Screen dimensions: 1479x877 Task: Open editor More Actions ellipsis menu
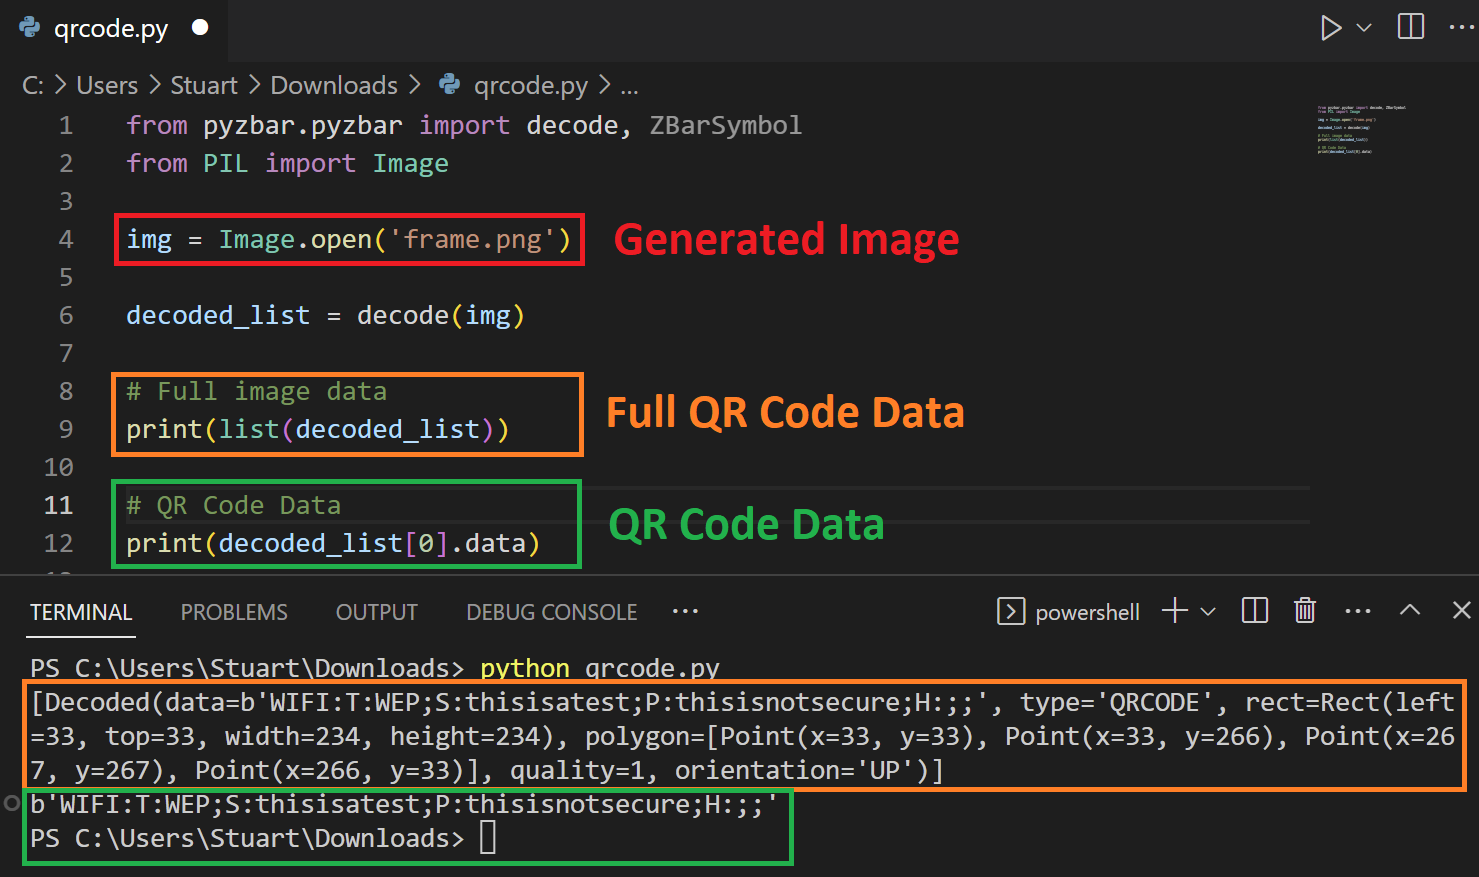tap(1460, 27)
